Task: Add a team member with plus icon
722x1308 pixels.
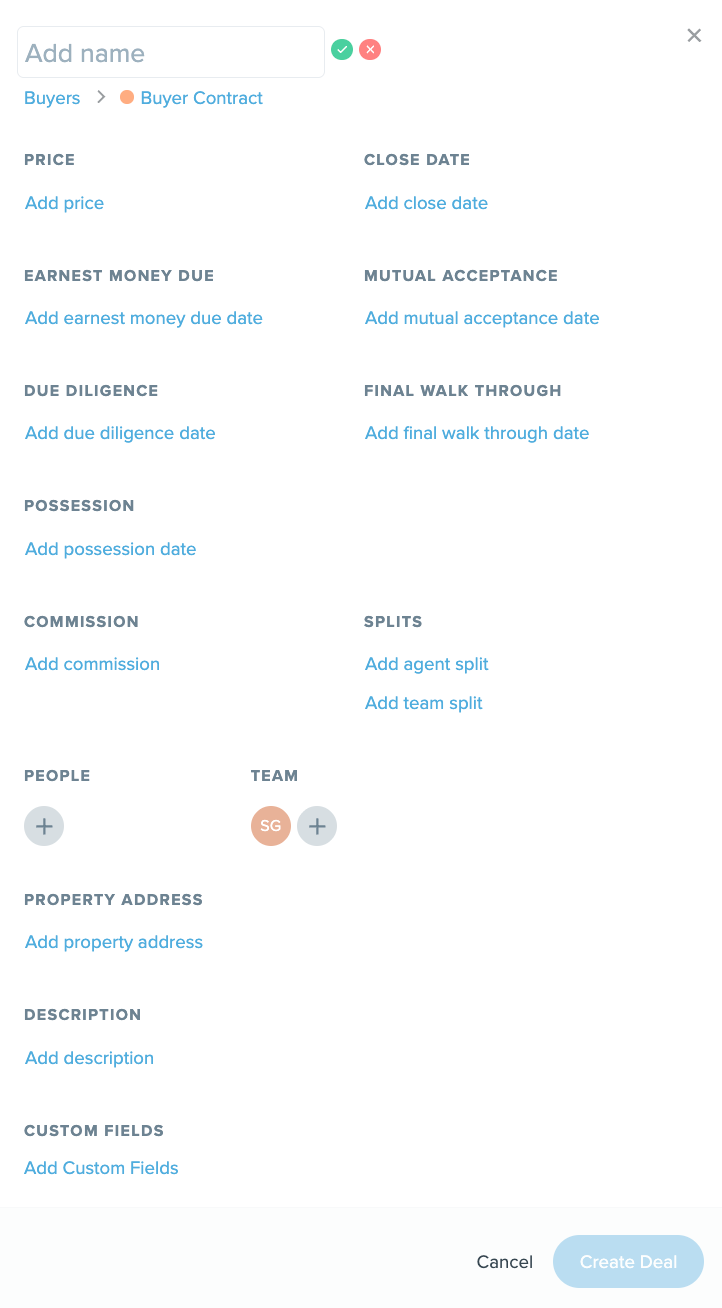Action: tap(317, 826)
